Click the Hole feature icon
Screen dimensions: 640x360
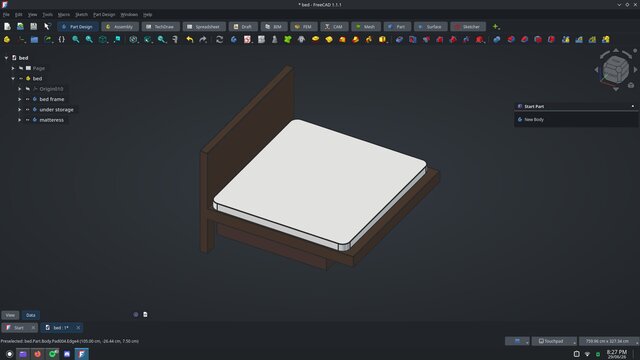pos(413,40)
